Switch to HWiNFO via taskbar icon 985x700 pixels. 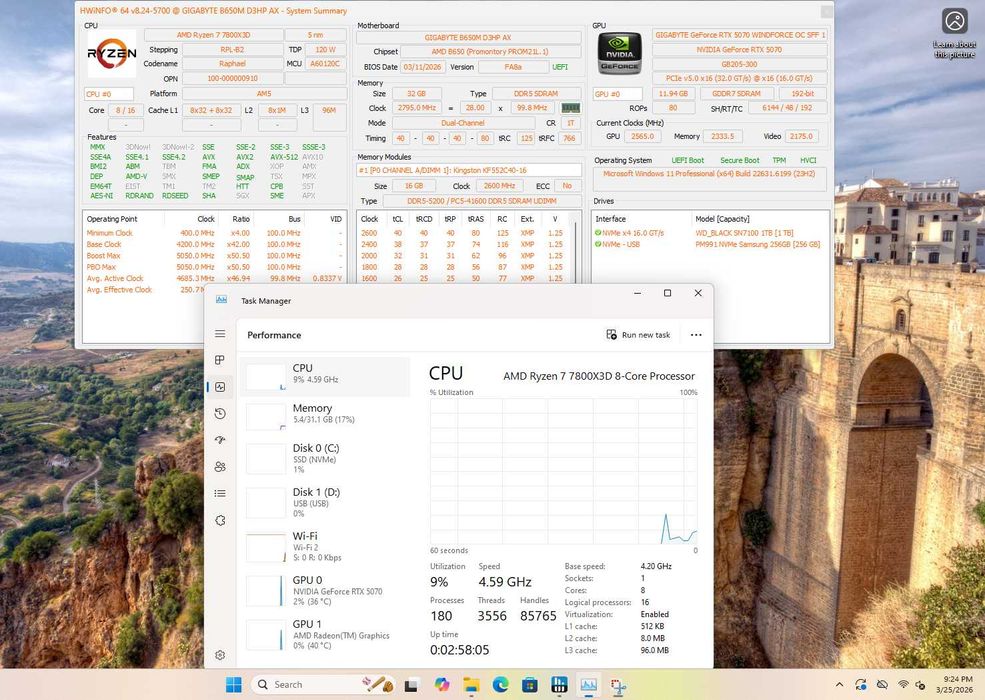pos(559,685)
